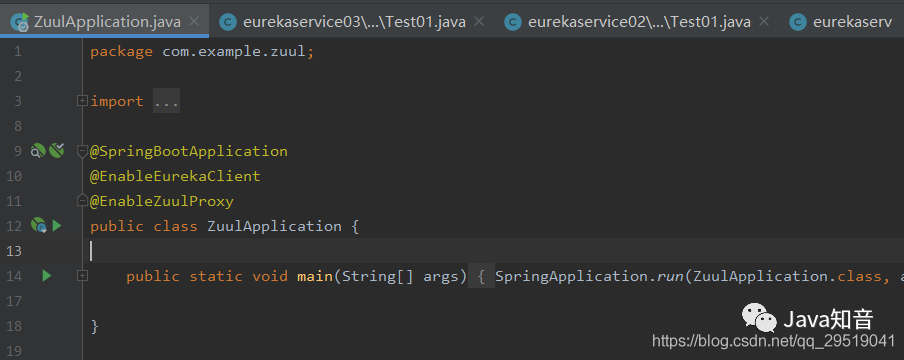Click the Spring bean gutter icon on line 12

39,226
